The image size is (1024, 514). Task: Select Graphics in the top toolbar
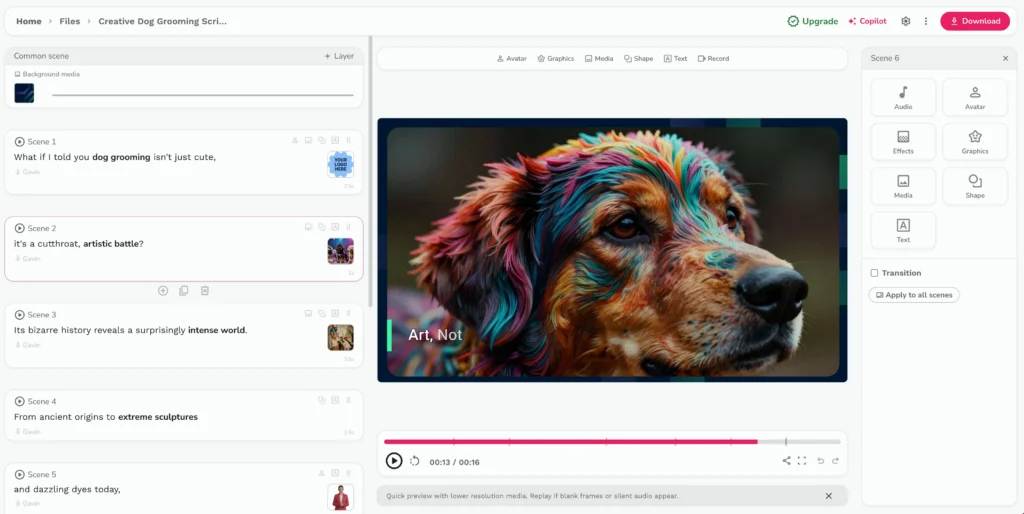555,58
